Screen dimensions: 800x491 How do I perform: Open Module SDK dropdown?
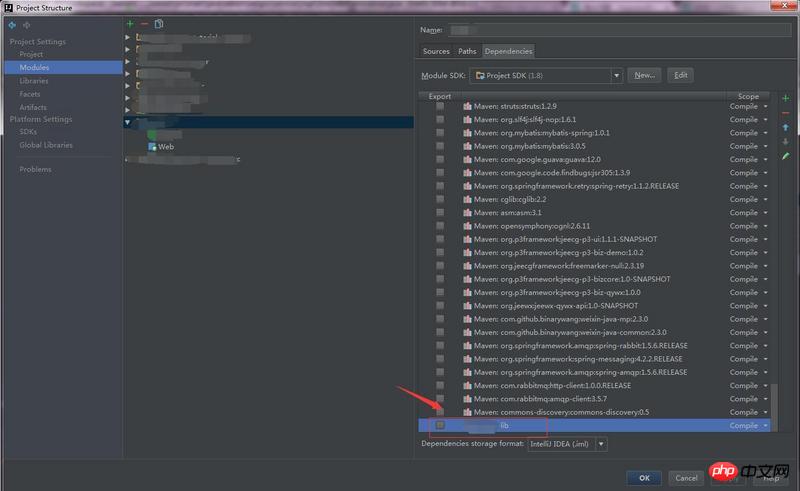616,76
